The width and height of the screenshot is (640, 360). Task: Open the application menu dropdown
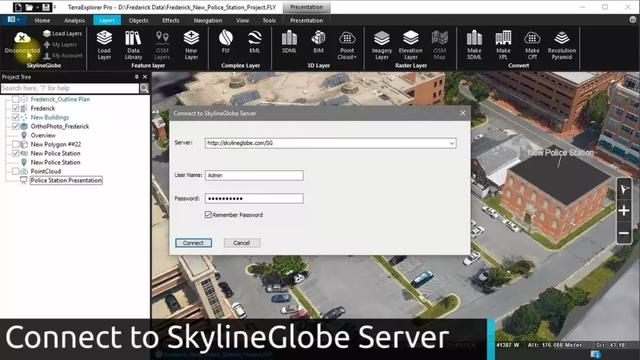[x=13, y=20]
